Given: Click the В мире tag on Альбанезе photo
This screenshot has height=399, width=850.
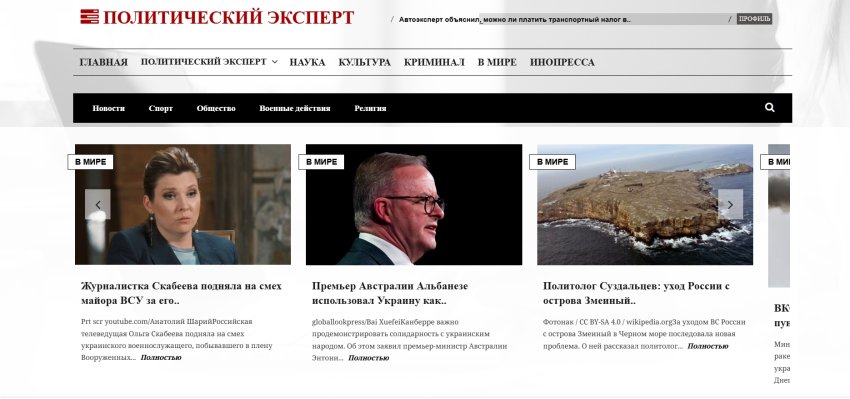Looking at the screenshot, I should (x=321, y=162).
